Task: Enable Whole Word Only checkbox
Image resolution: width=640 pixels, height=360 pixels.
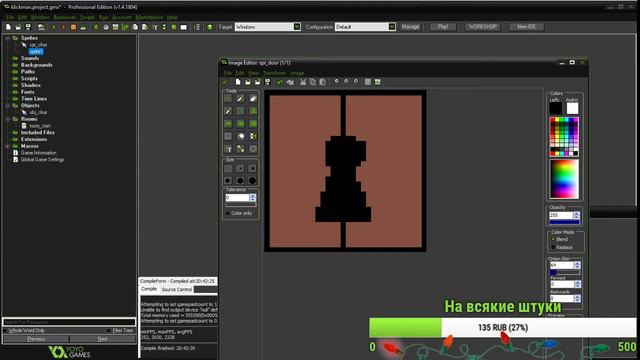Action: pyautogui.click(x=5, y=330)
